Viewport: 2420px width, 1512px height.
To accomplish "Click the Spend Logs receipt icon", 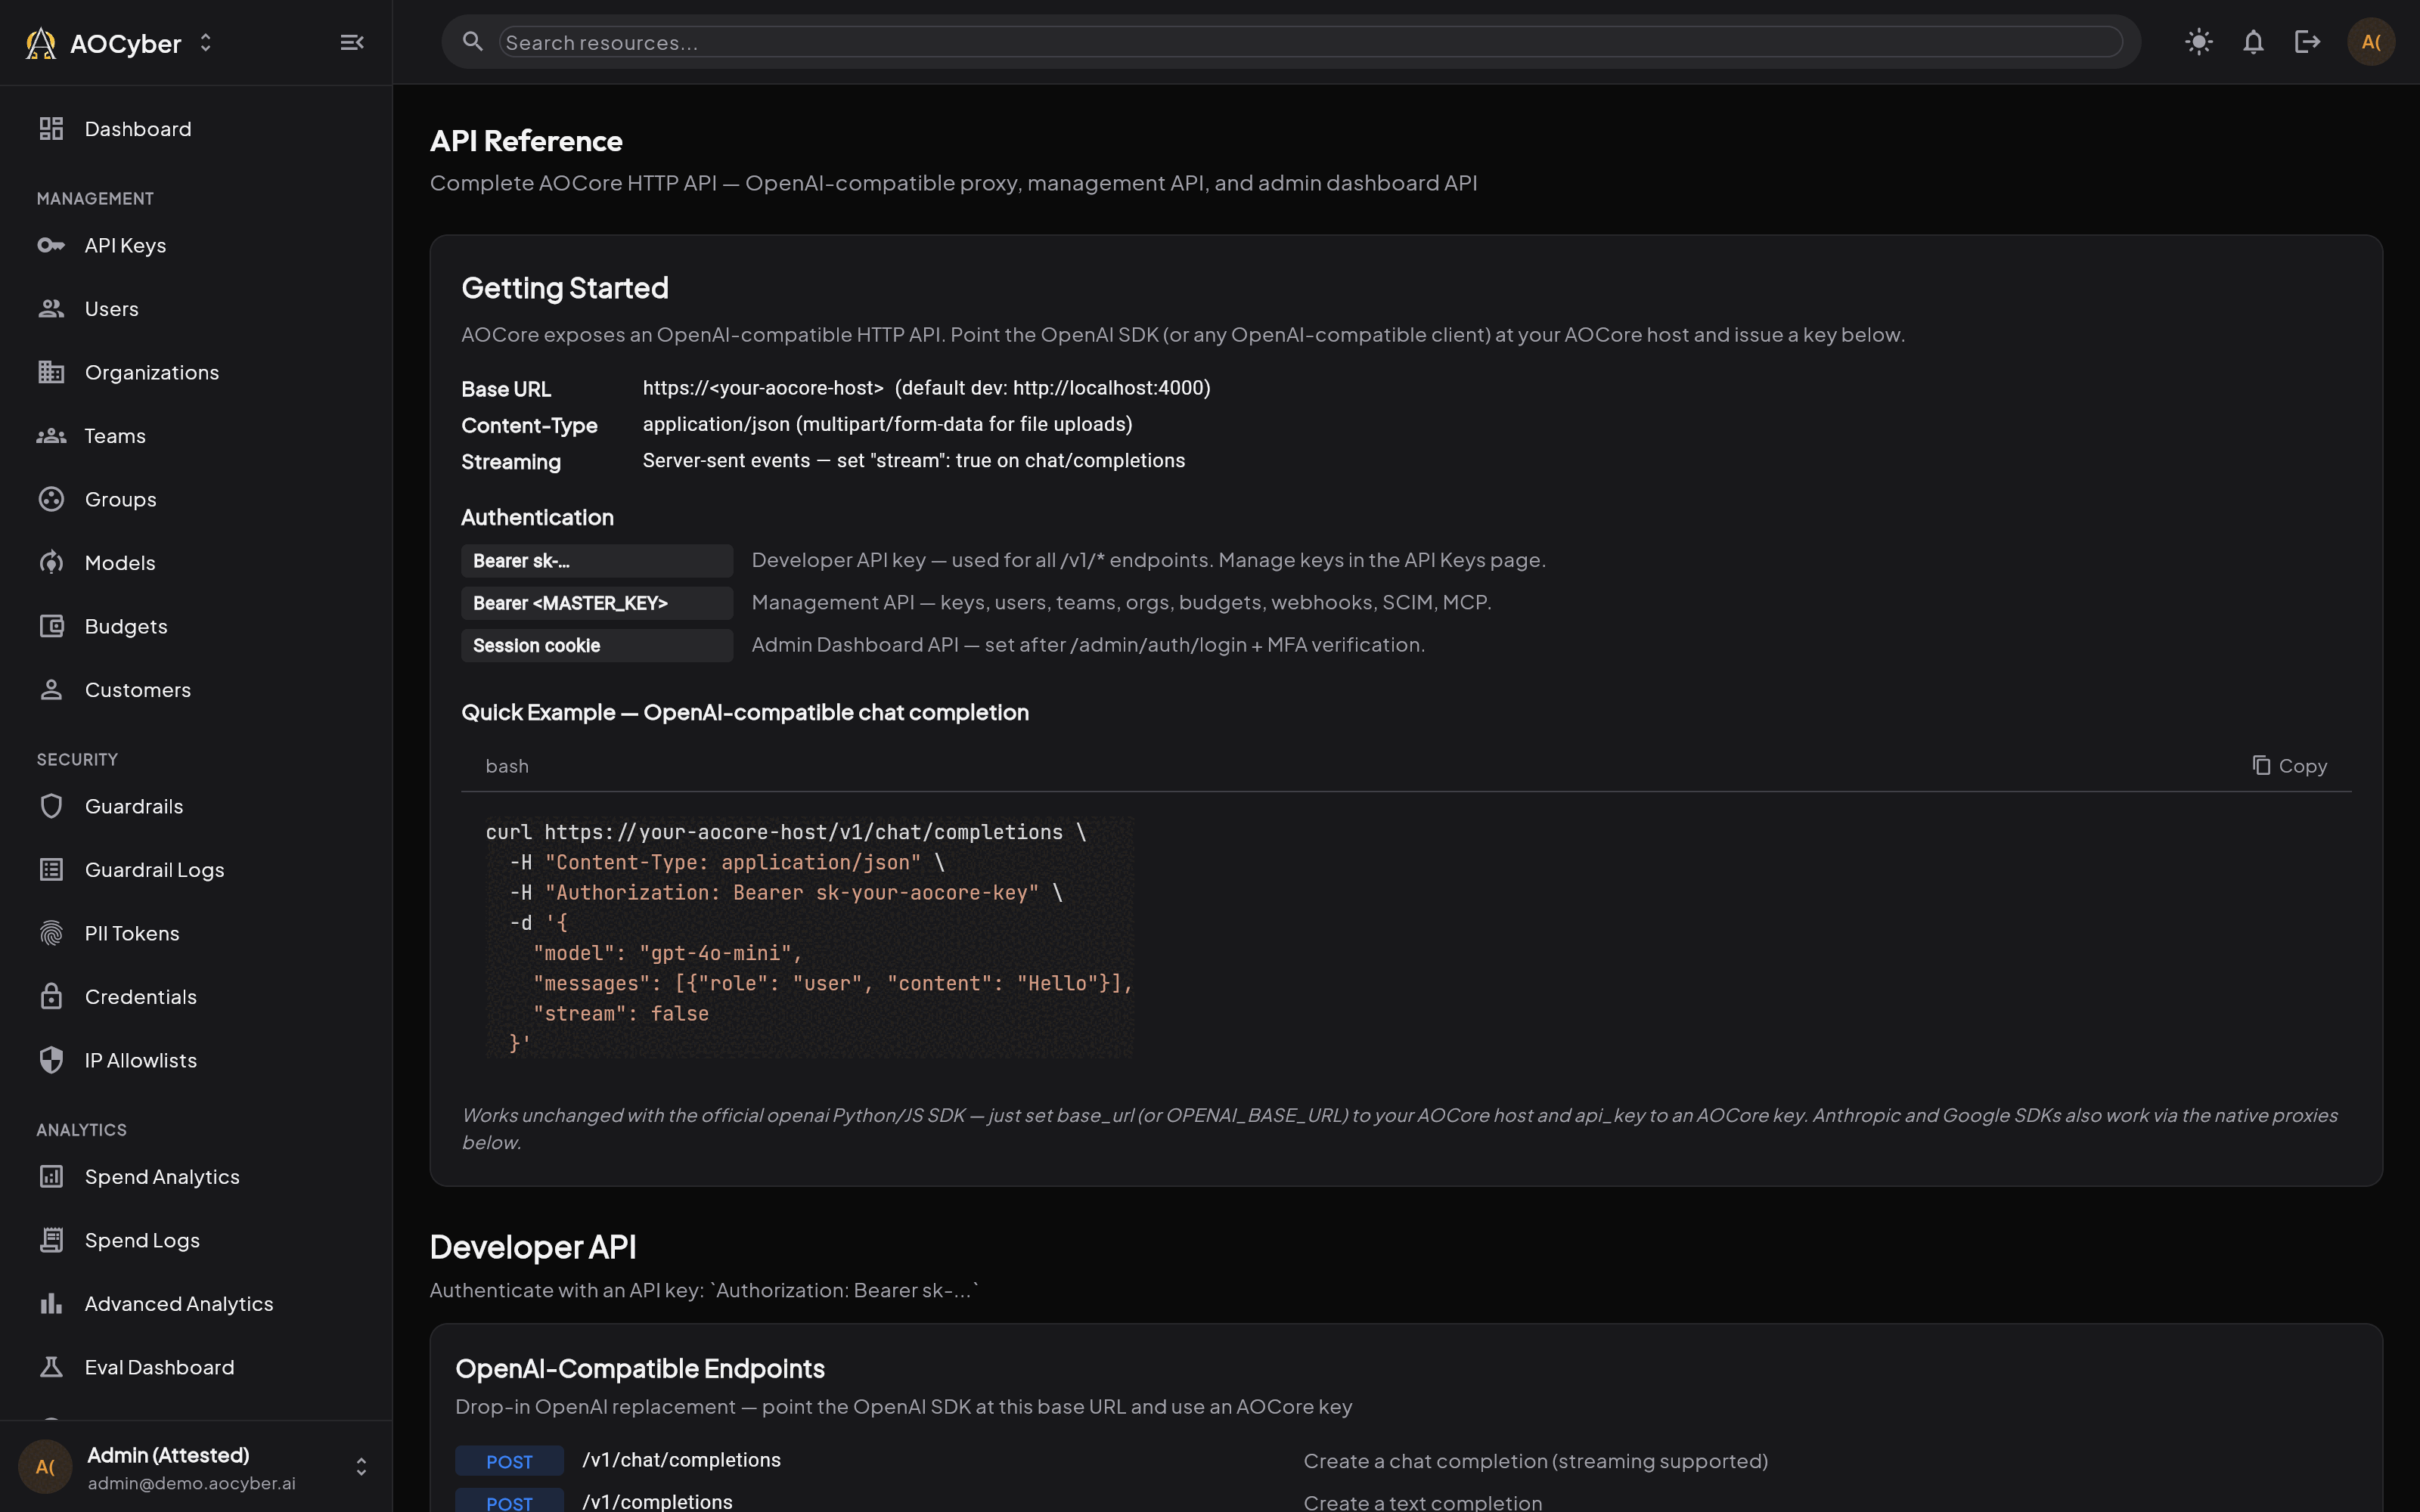I will pos(51,1240).
